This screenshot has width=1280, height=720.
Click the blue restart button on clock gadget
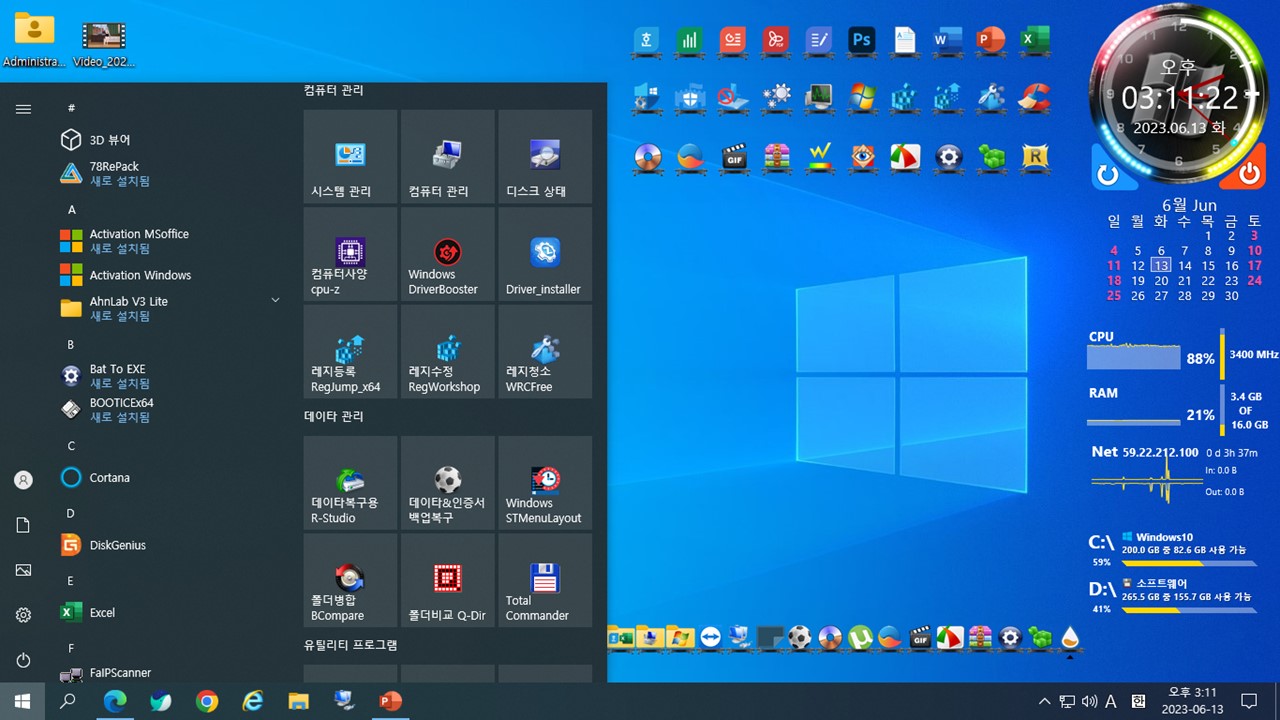pyautogui.click(x=1107, y=174)
